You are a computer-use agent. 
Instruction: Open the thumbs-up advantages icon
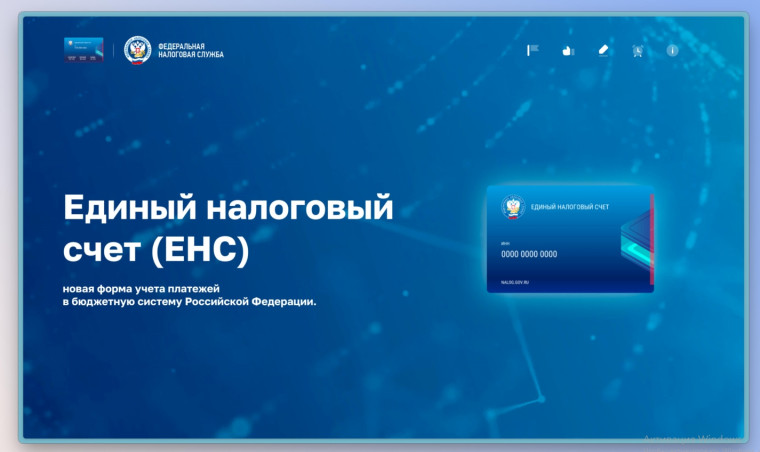[x=568, y=50]
